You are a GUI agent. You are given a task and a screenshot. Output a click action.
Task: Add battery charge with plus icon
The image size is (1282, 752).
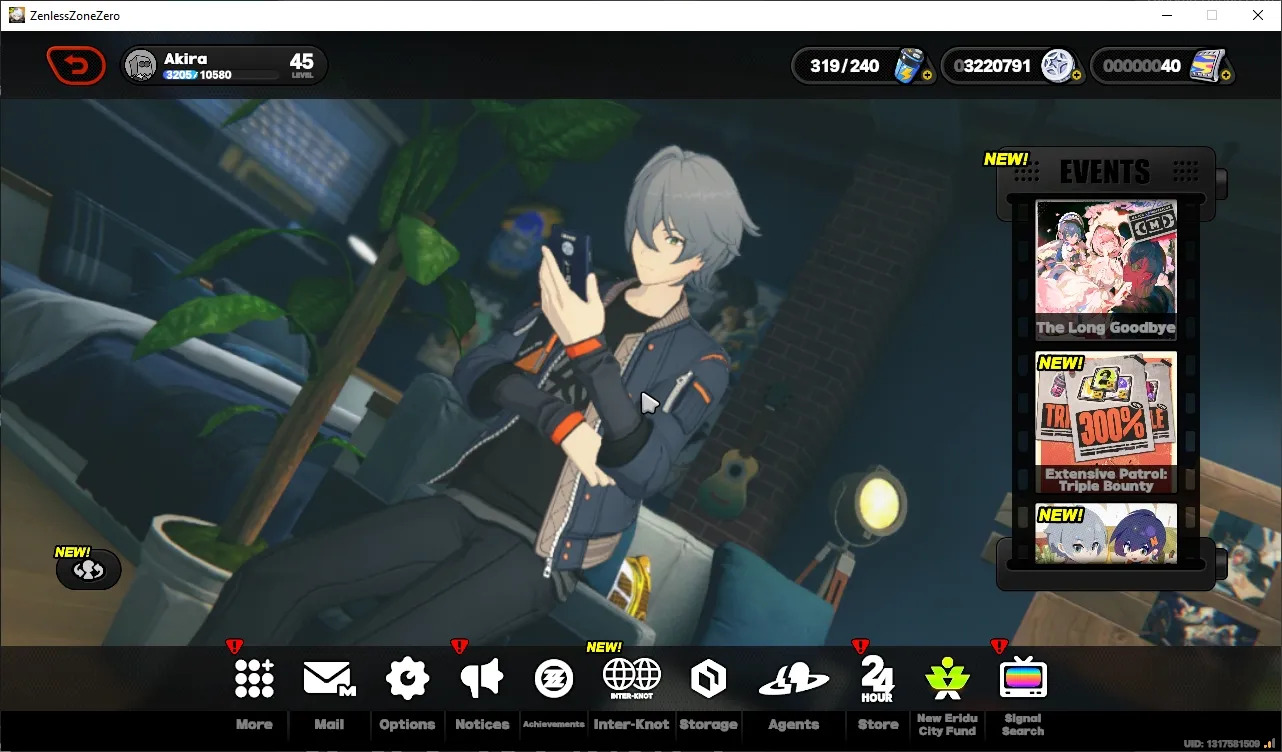click(x=927, y=75)
